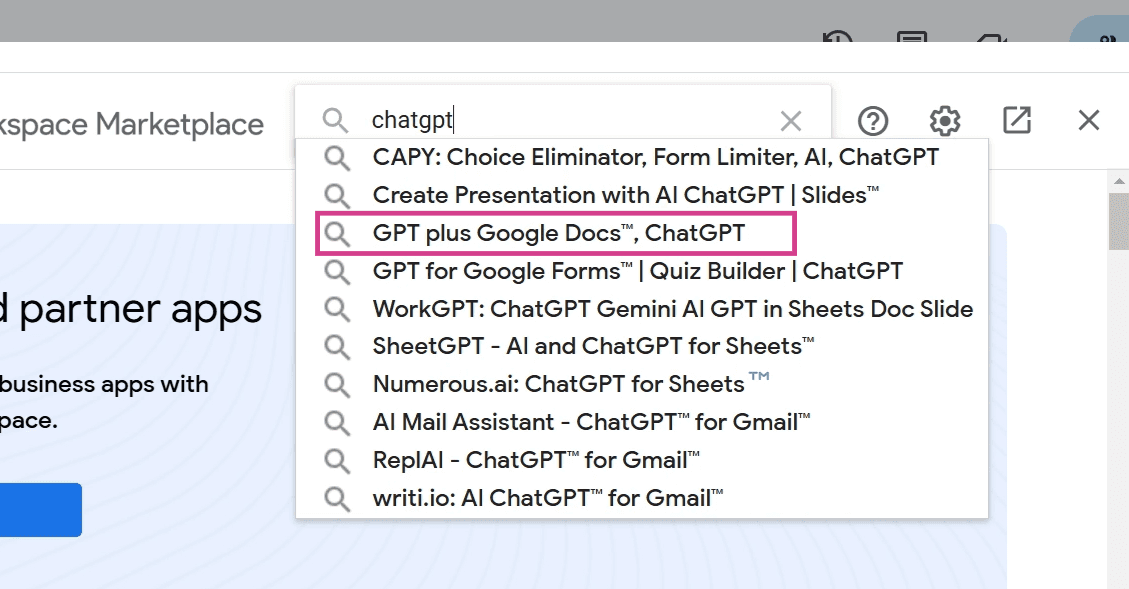Choose writi.io: AI ChatGPT for Gmail suggestion
The height and width of the screenshot is (589, 1129).
[642, 498]
